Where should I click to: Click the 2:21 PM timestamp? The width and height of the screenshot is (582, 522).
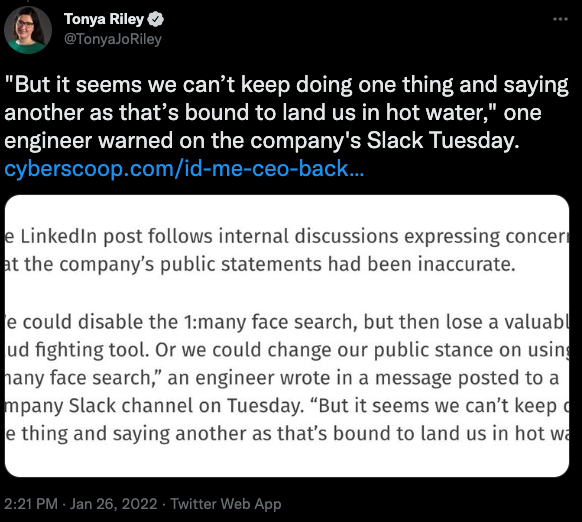pyautogui.click(x=31, y=504)
